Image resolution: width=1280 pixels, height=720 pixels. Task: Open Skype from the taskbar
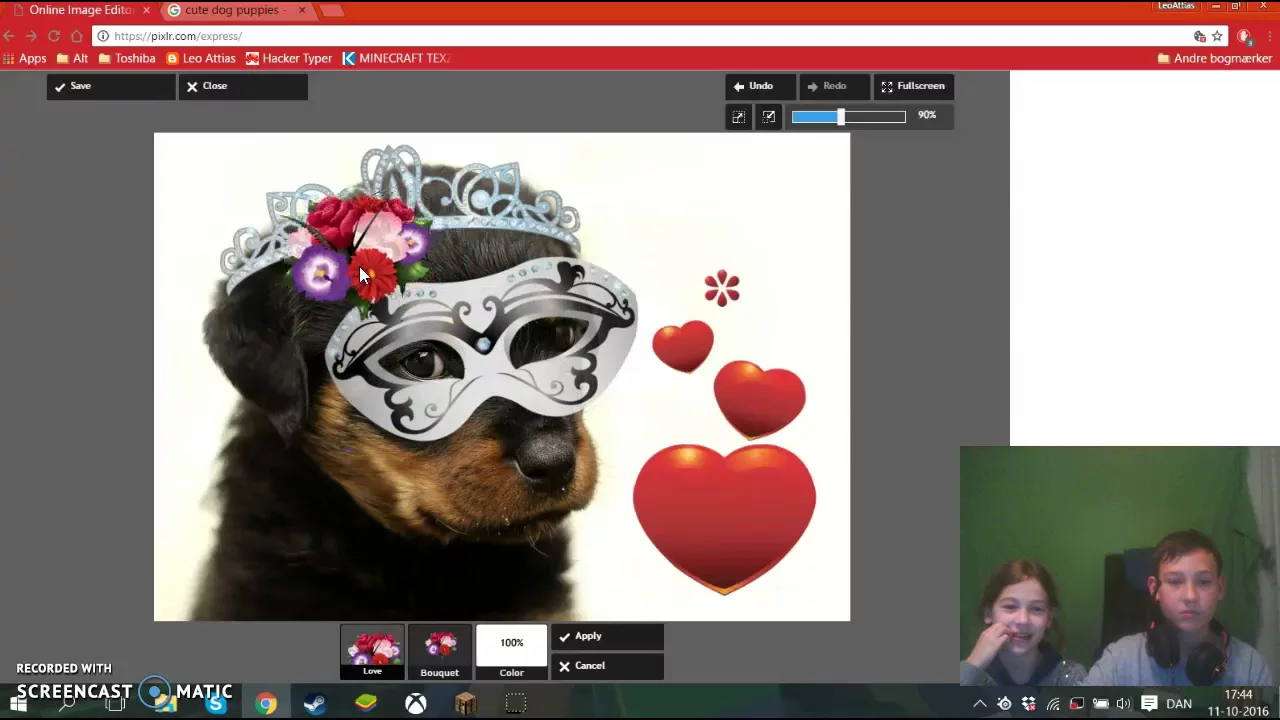pos(216,704)
